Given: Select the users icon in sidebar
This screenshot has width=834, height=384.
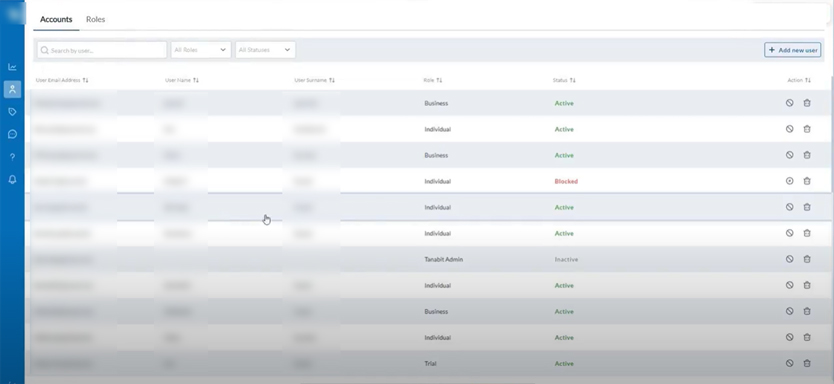Looking at the screenshot, I should coord(12,89).
